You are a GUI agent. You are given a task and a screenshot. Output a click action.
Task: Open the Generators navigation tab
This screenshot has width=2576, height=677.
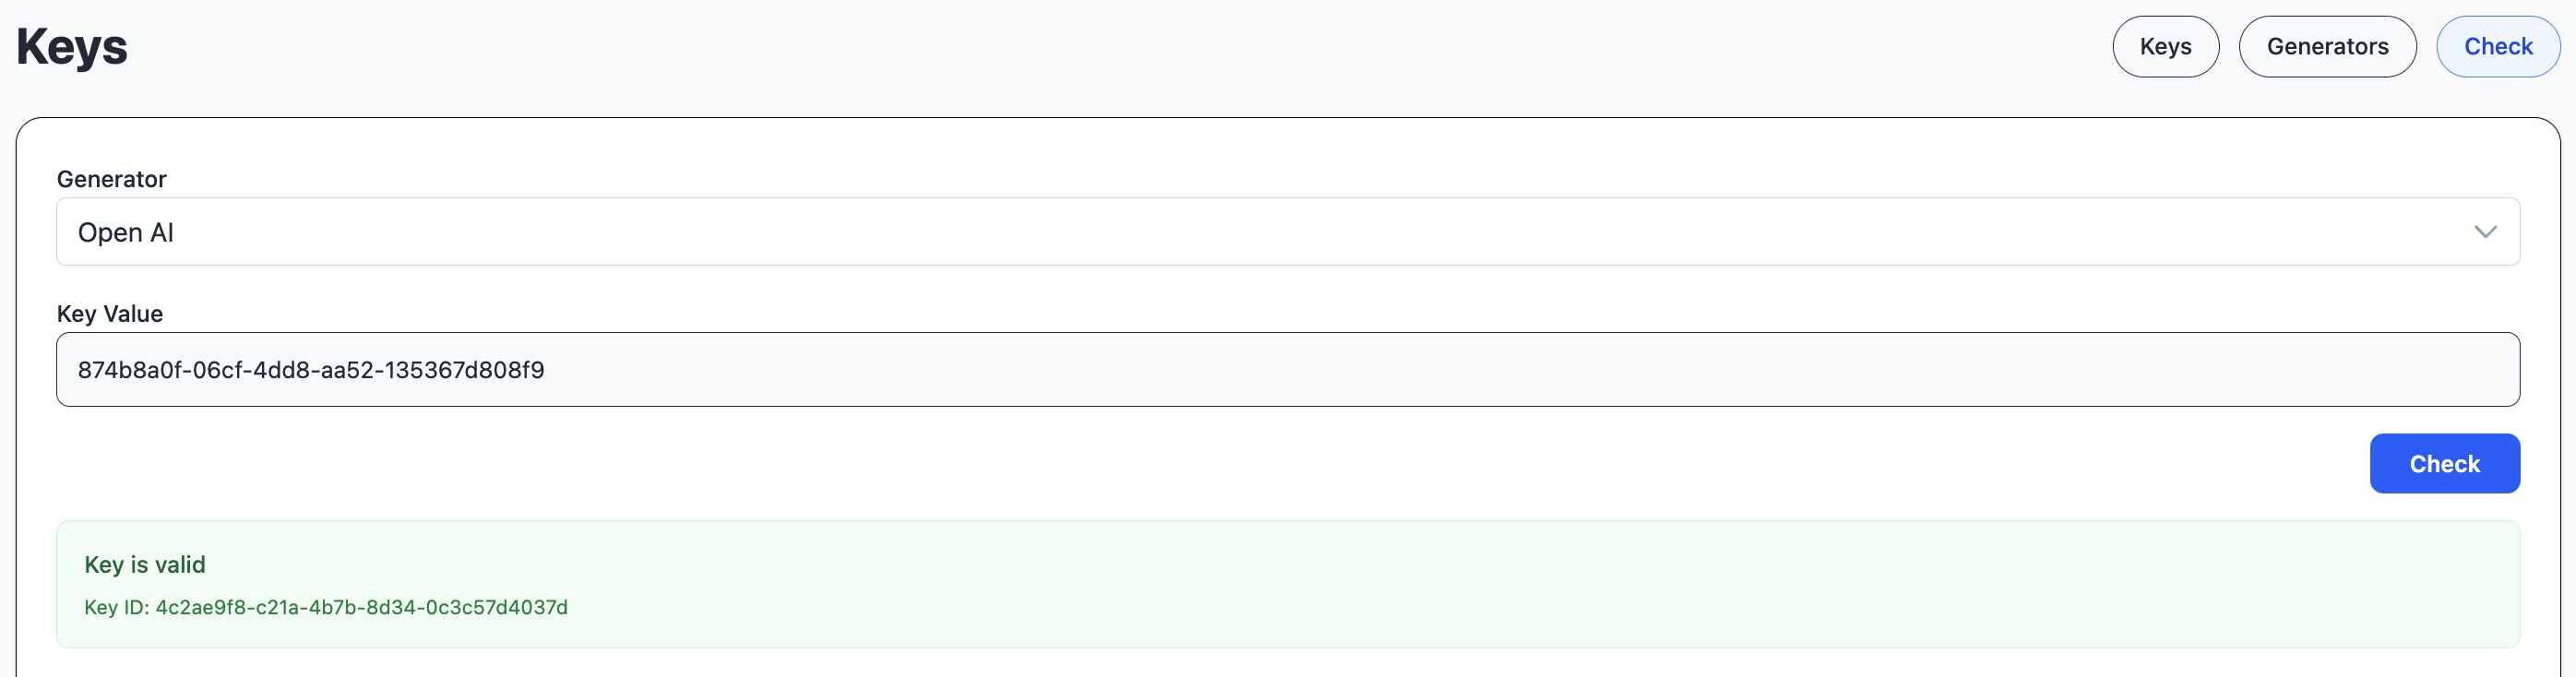click(x=2327, y=47)
